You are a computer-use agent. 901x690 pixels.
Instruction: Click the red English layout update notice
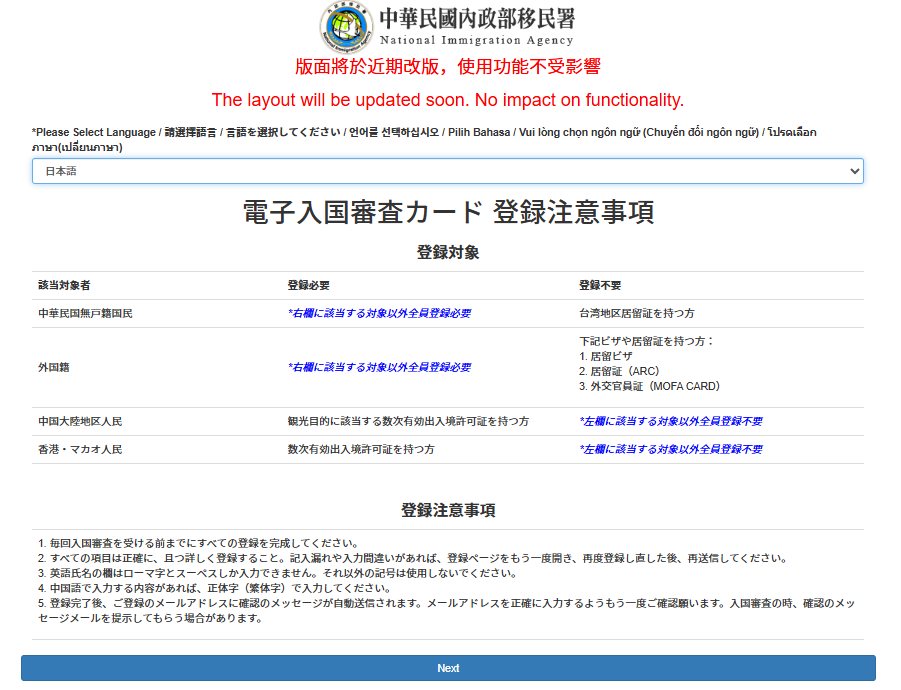[x=447, y=100]
